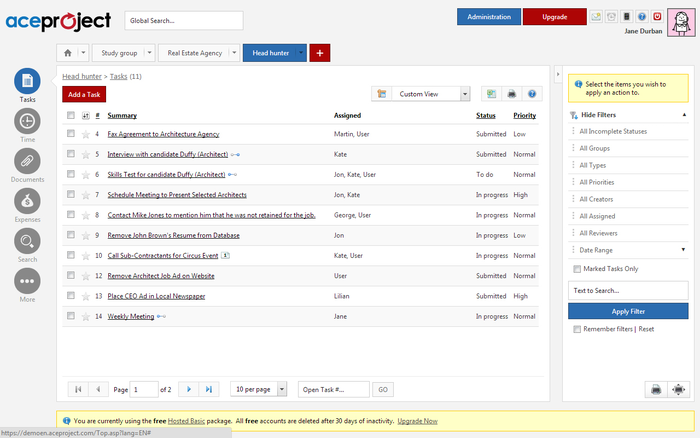
Task: Open the Custom View dropdown
Action: [x=465, y=94]
